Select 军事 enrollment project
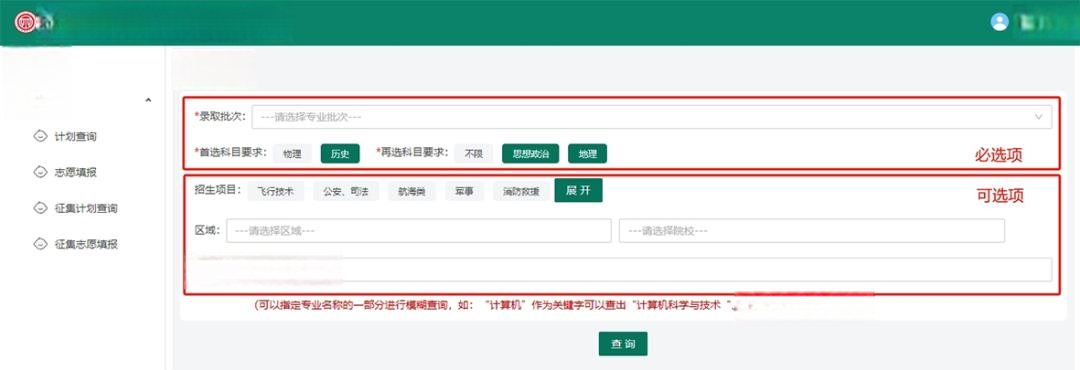 pos(464,191)
